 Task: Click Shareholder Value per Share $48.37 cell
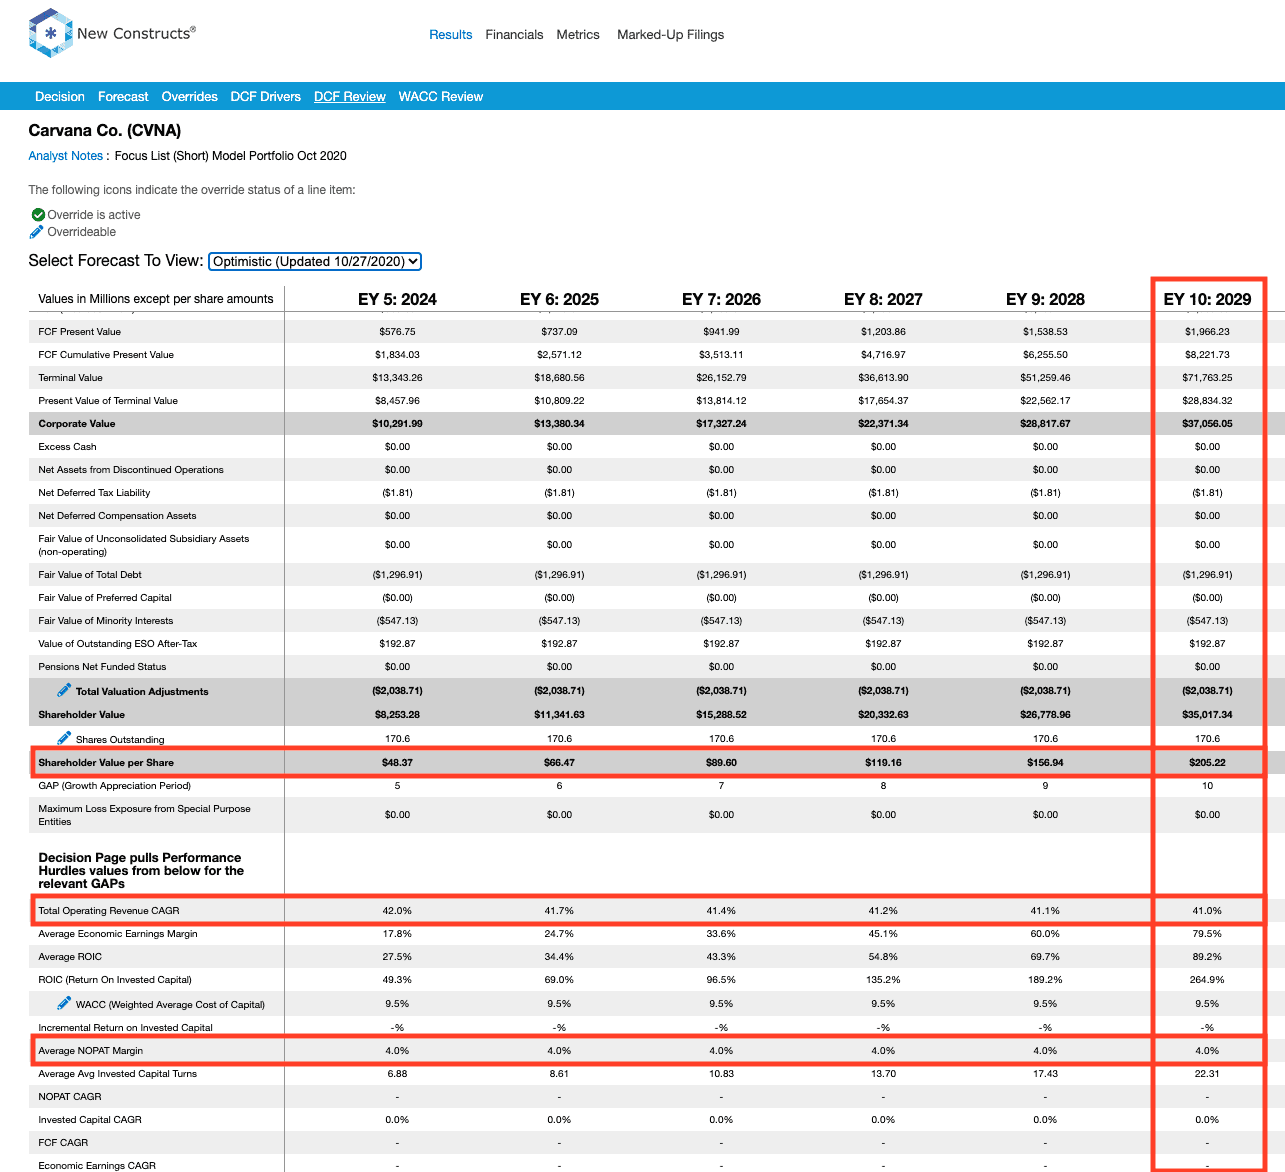[397, 762]
